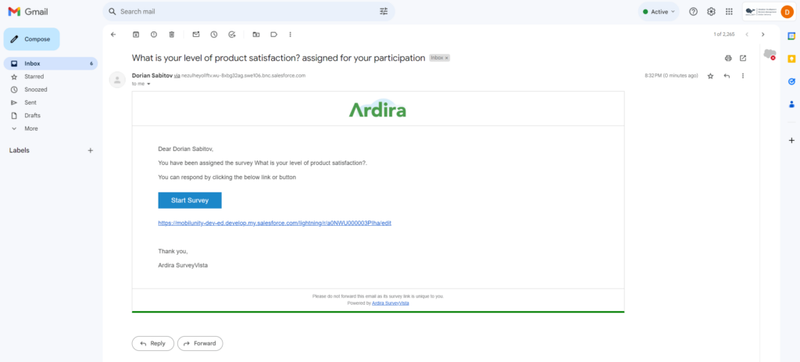The height and width of the screenshot is (362, 800).
Task: Click the Ardira logo in email
Action: click(378, 109)
